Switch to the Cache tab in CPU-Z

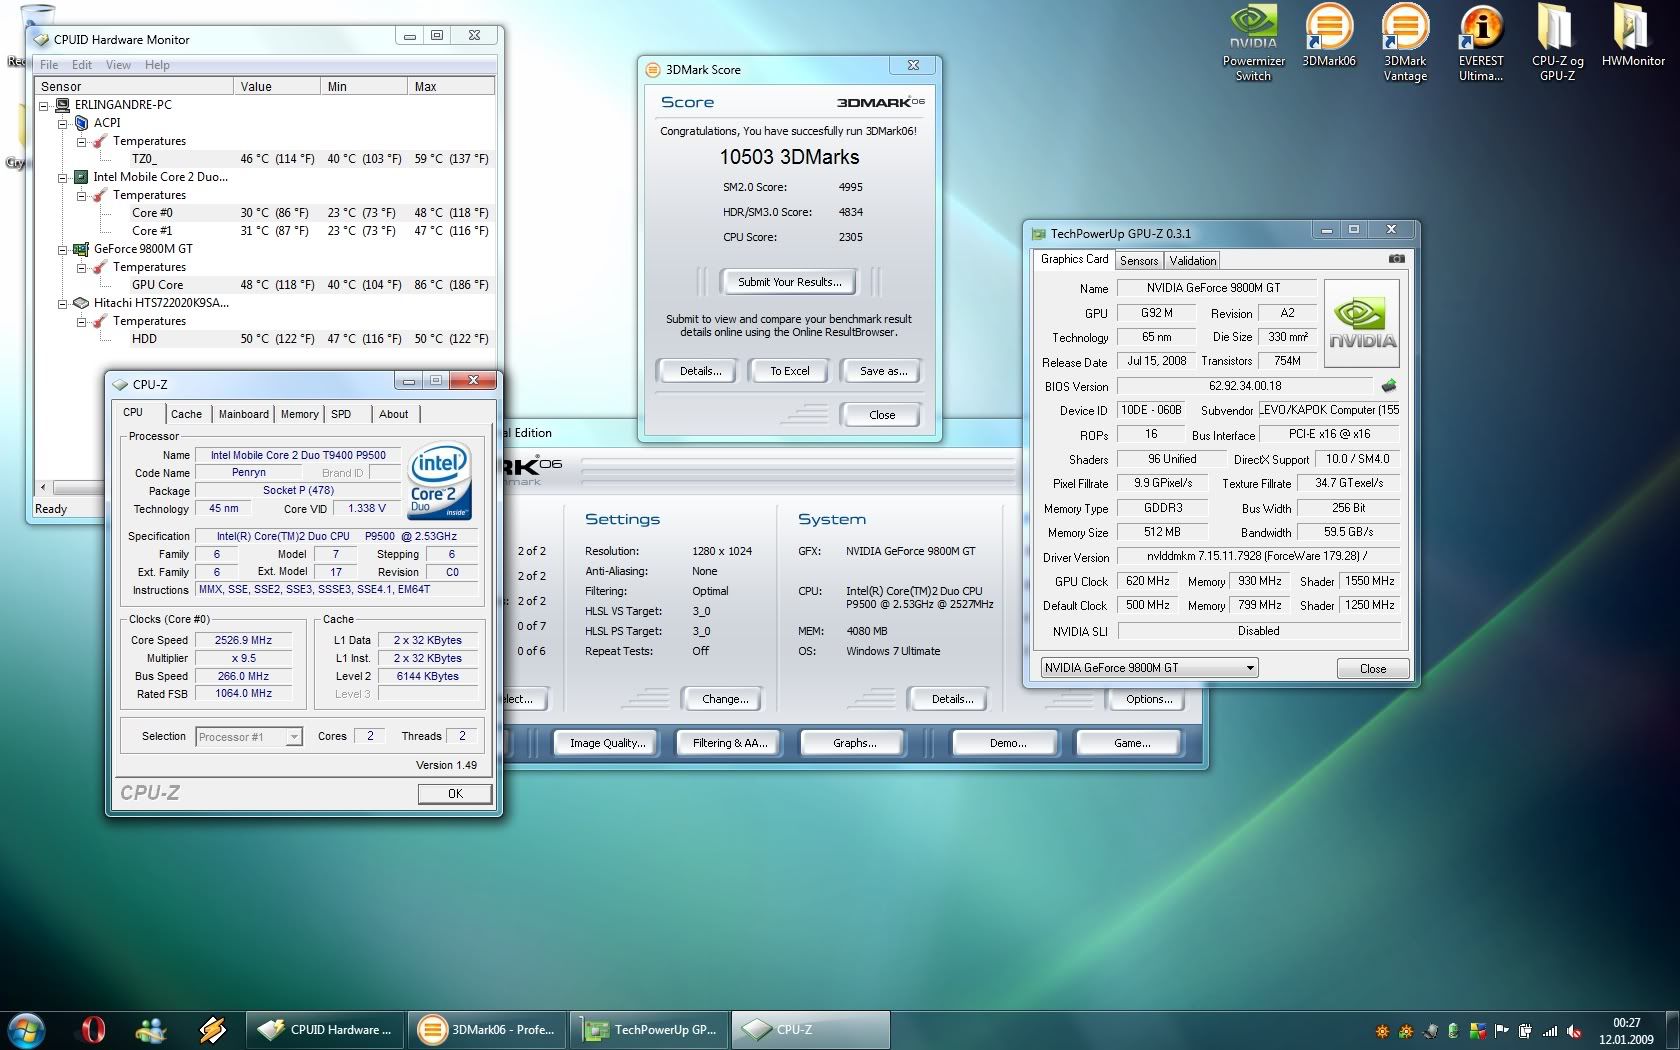[186, 414]
